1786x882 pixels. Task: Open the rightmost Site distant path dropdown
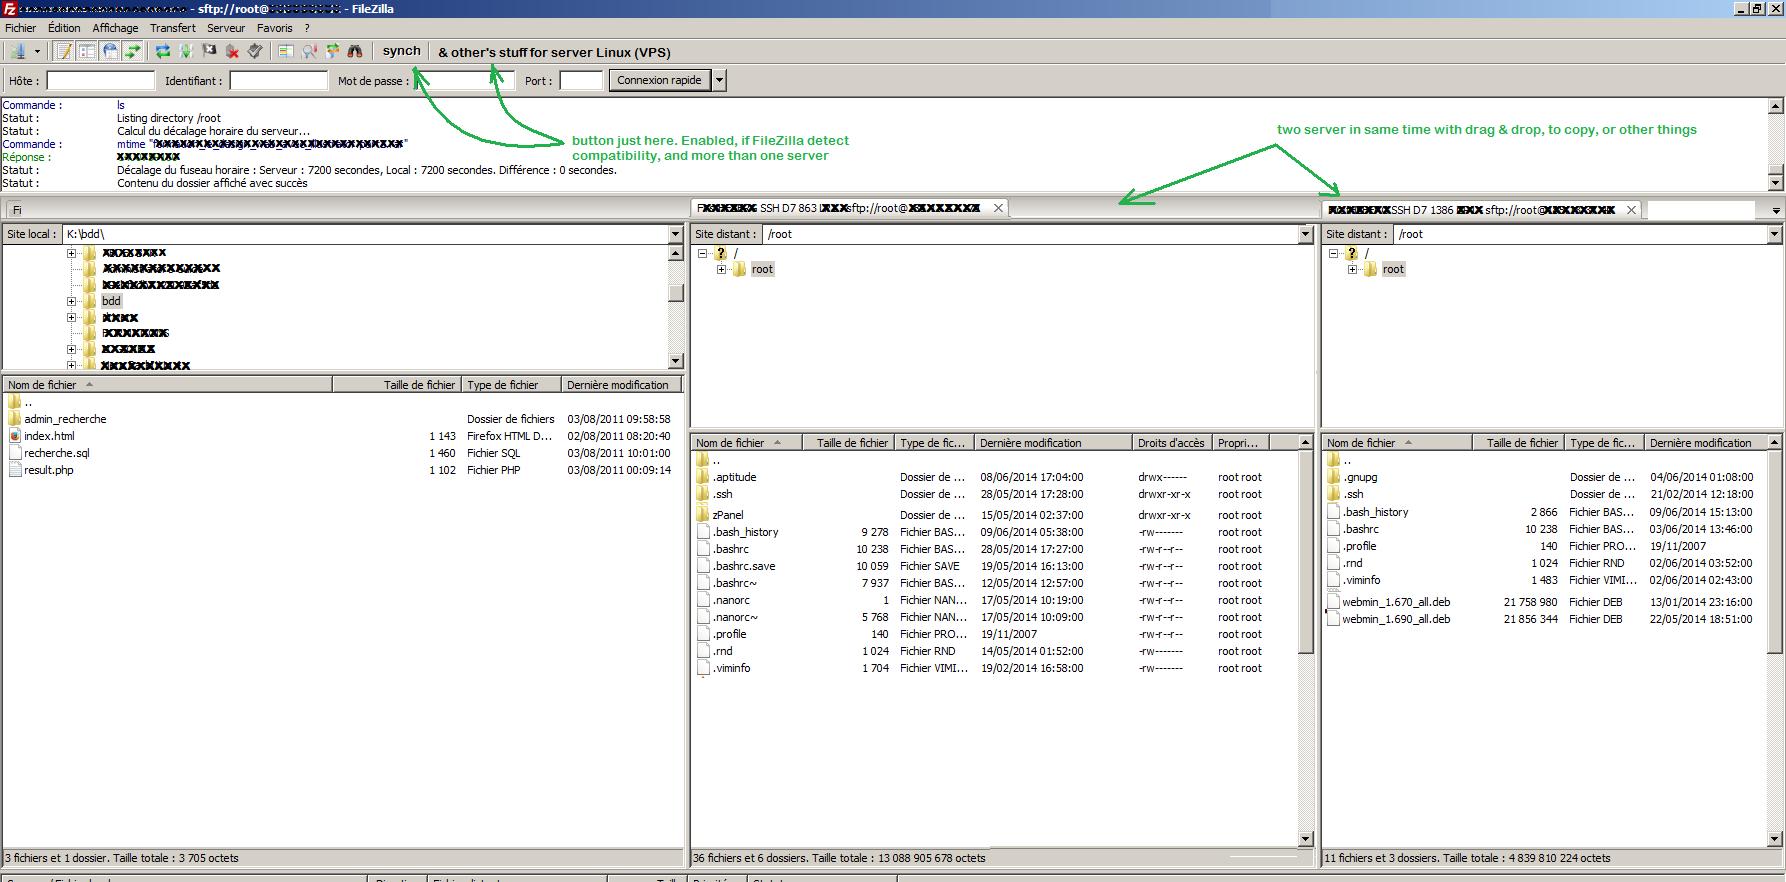[1775, 234]
